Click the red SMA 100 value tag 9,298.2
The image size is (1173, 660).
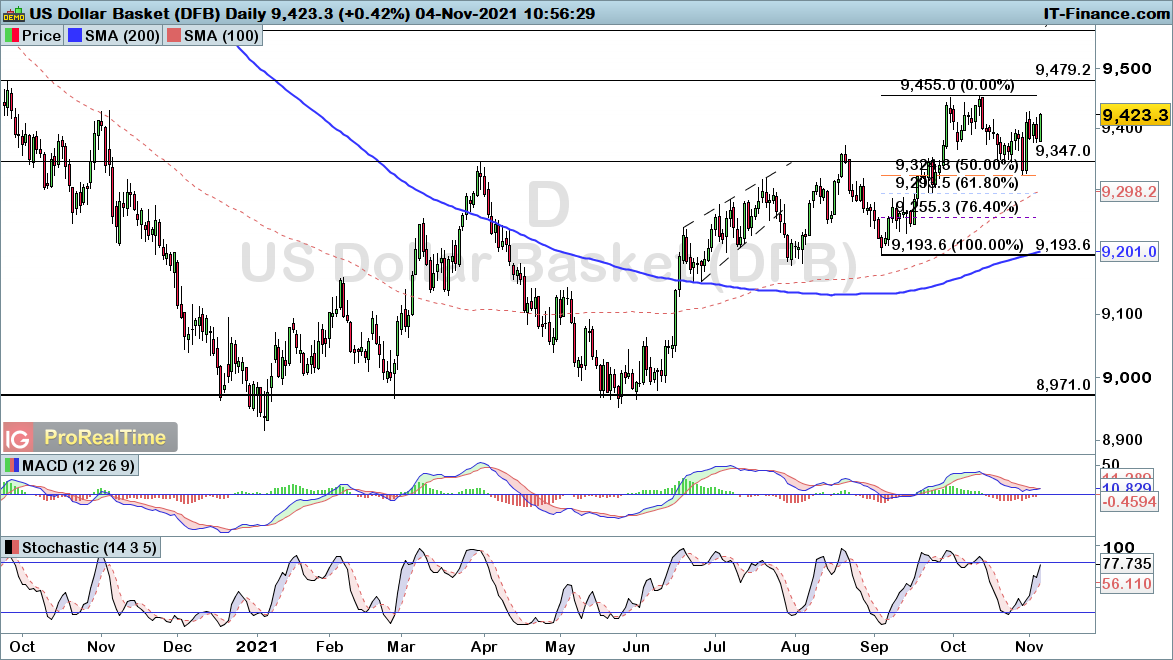coord(1129,192)
